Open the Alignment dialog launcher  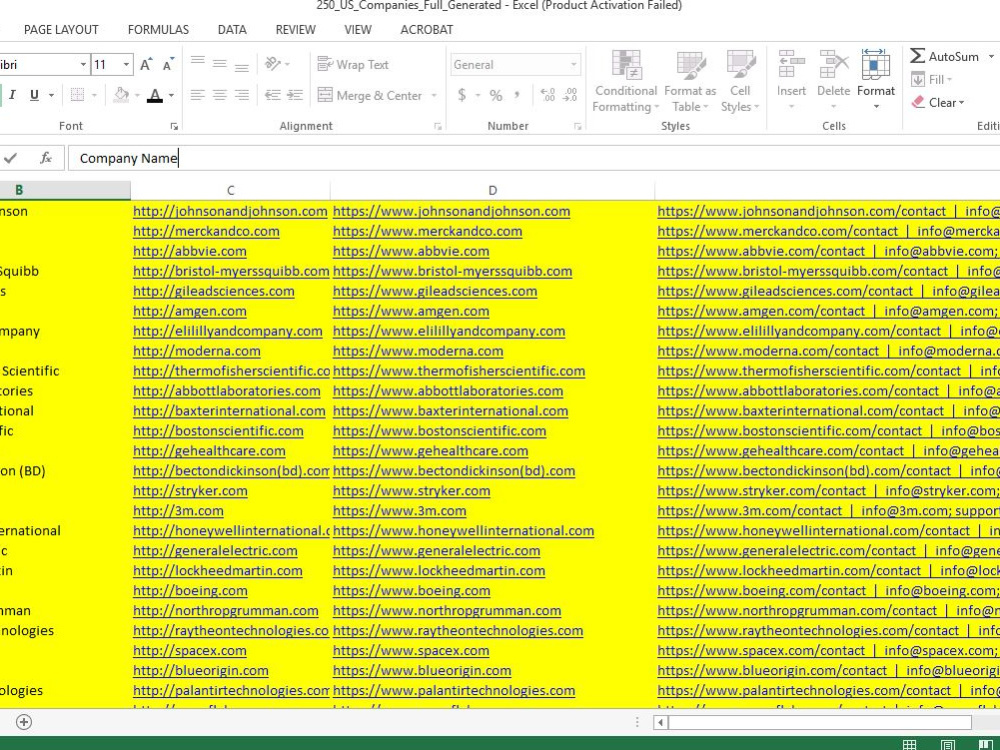pyautogui.click(x=438, y=126)
